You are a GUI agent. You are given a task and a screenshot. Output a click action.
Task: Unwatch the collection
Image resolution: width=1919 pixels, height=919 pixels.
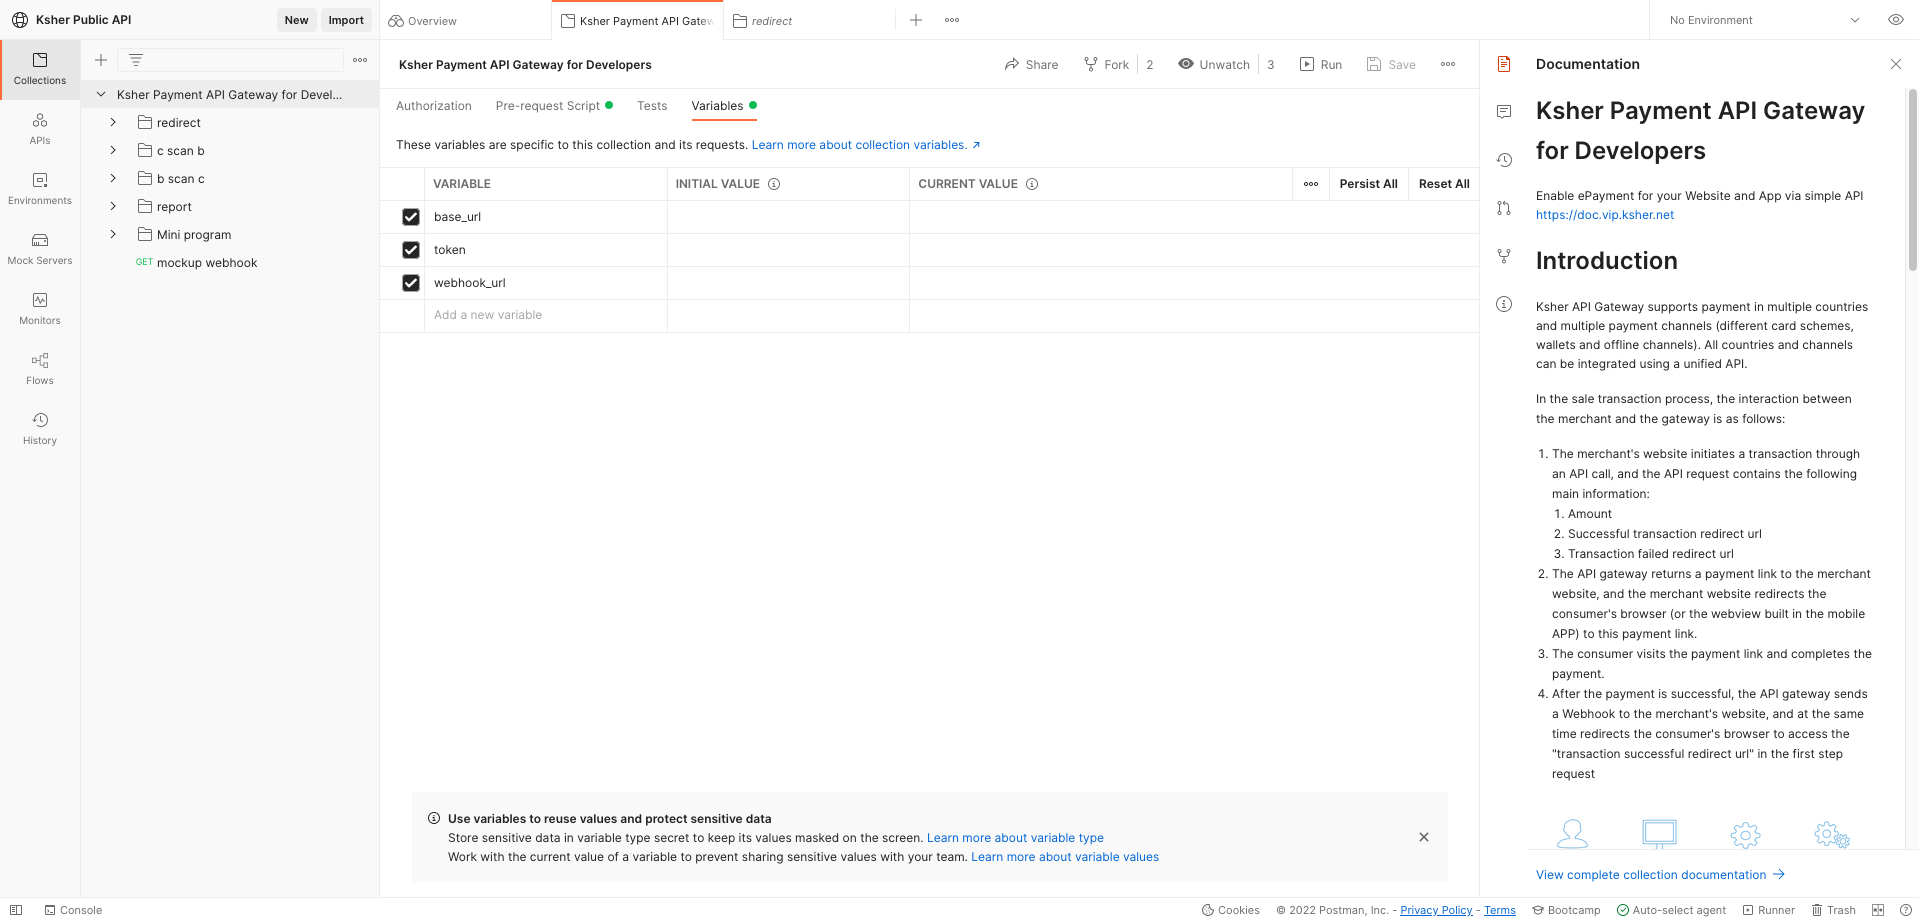pyautogui.click(x=1214, y=64)
